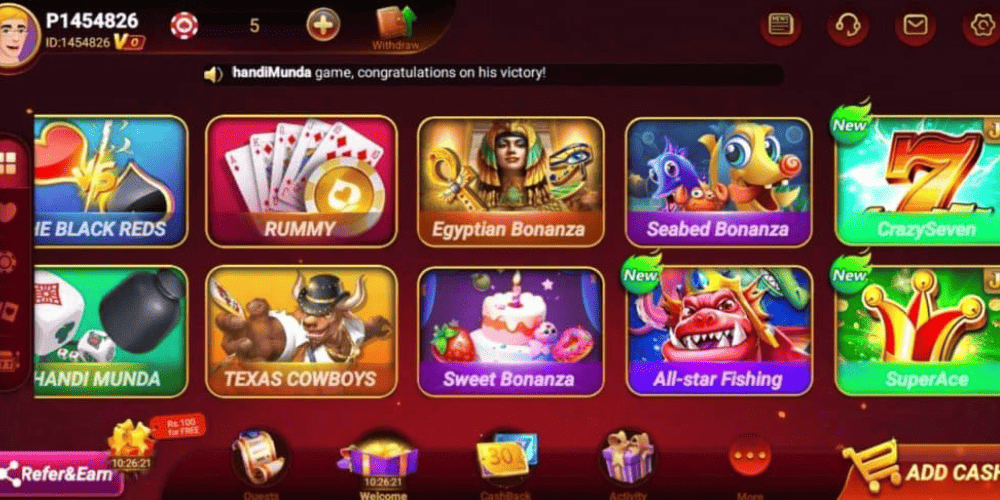
Task: Open the player profile avatar
Action: tap(18, 35)
